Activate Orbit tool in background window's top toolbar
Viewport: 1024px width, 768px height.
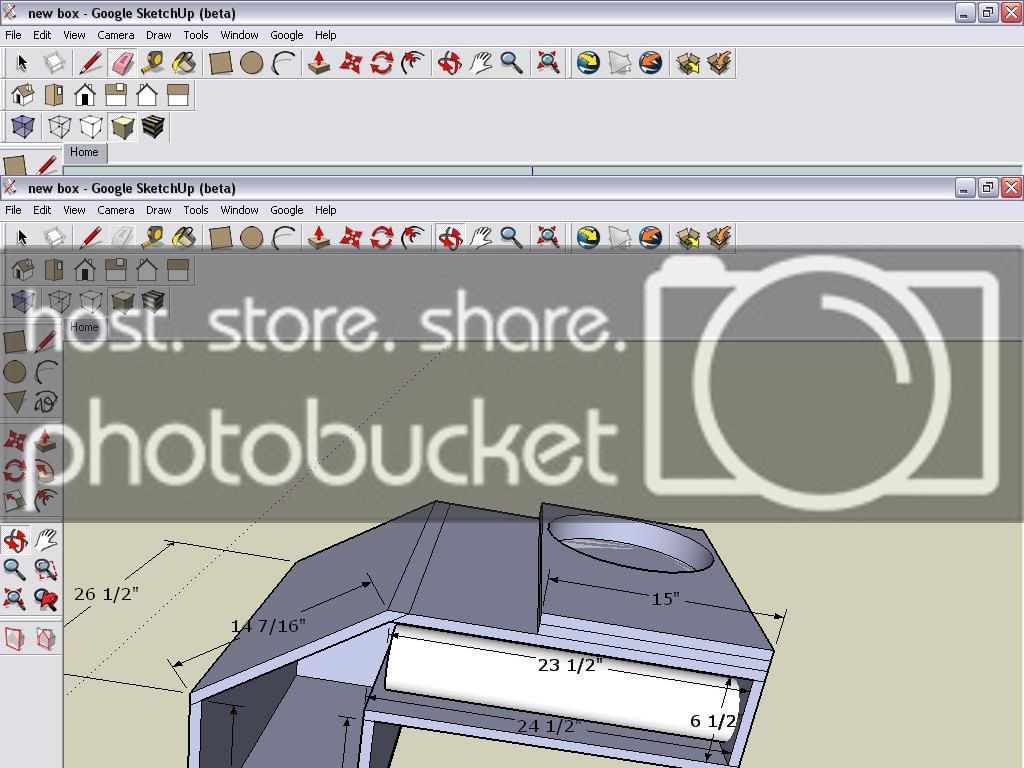450,63
